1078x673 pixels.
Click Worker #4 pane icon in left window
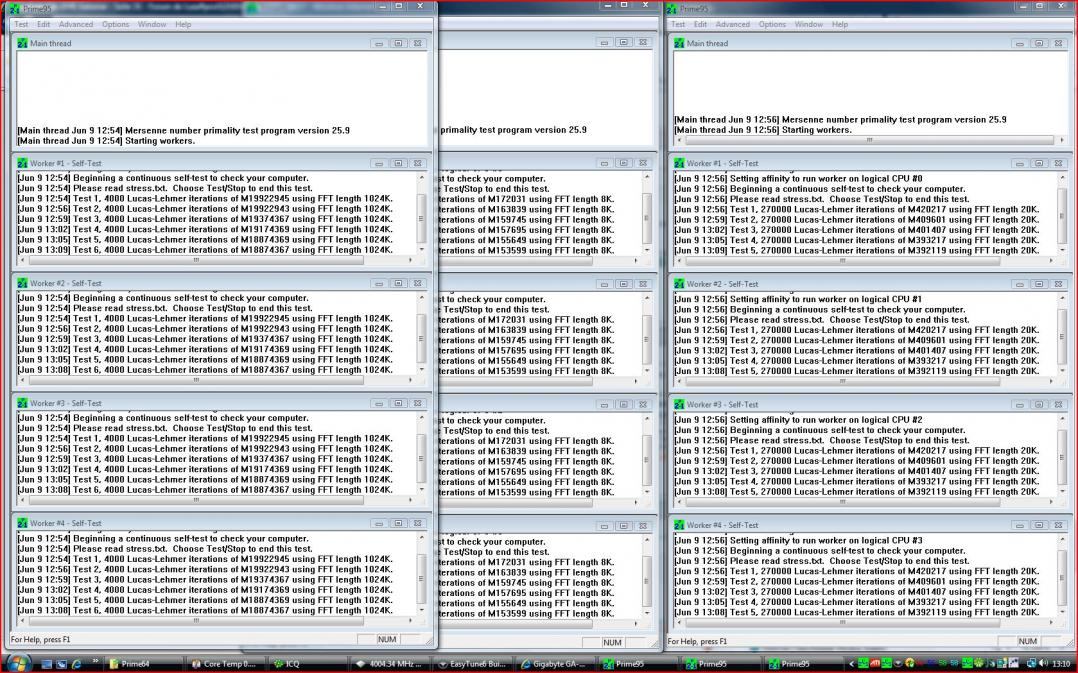23,523
